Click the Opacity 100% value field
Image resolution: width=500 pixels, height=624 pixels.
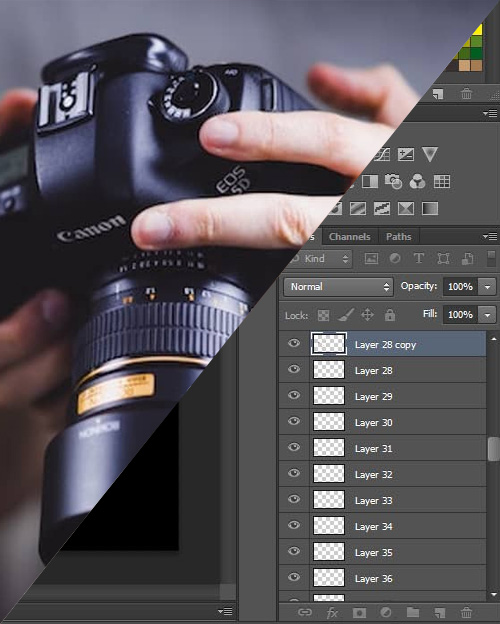[461, 287]
